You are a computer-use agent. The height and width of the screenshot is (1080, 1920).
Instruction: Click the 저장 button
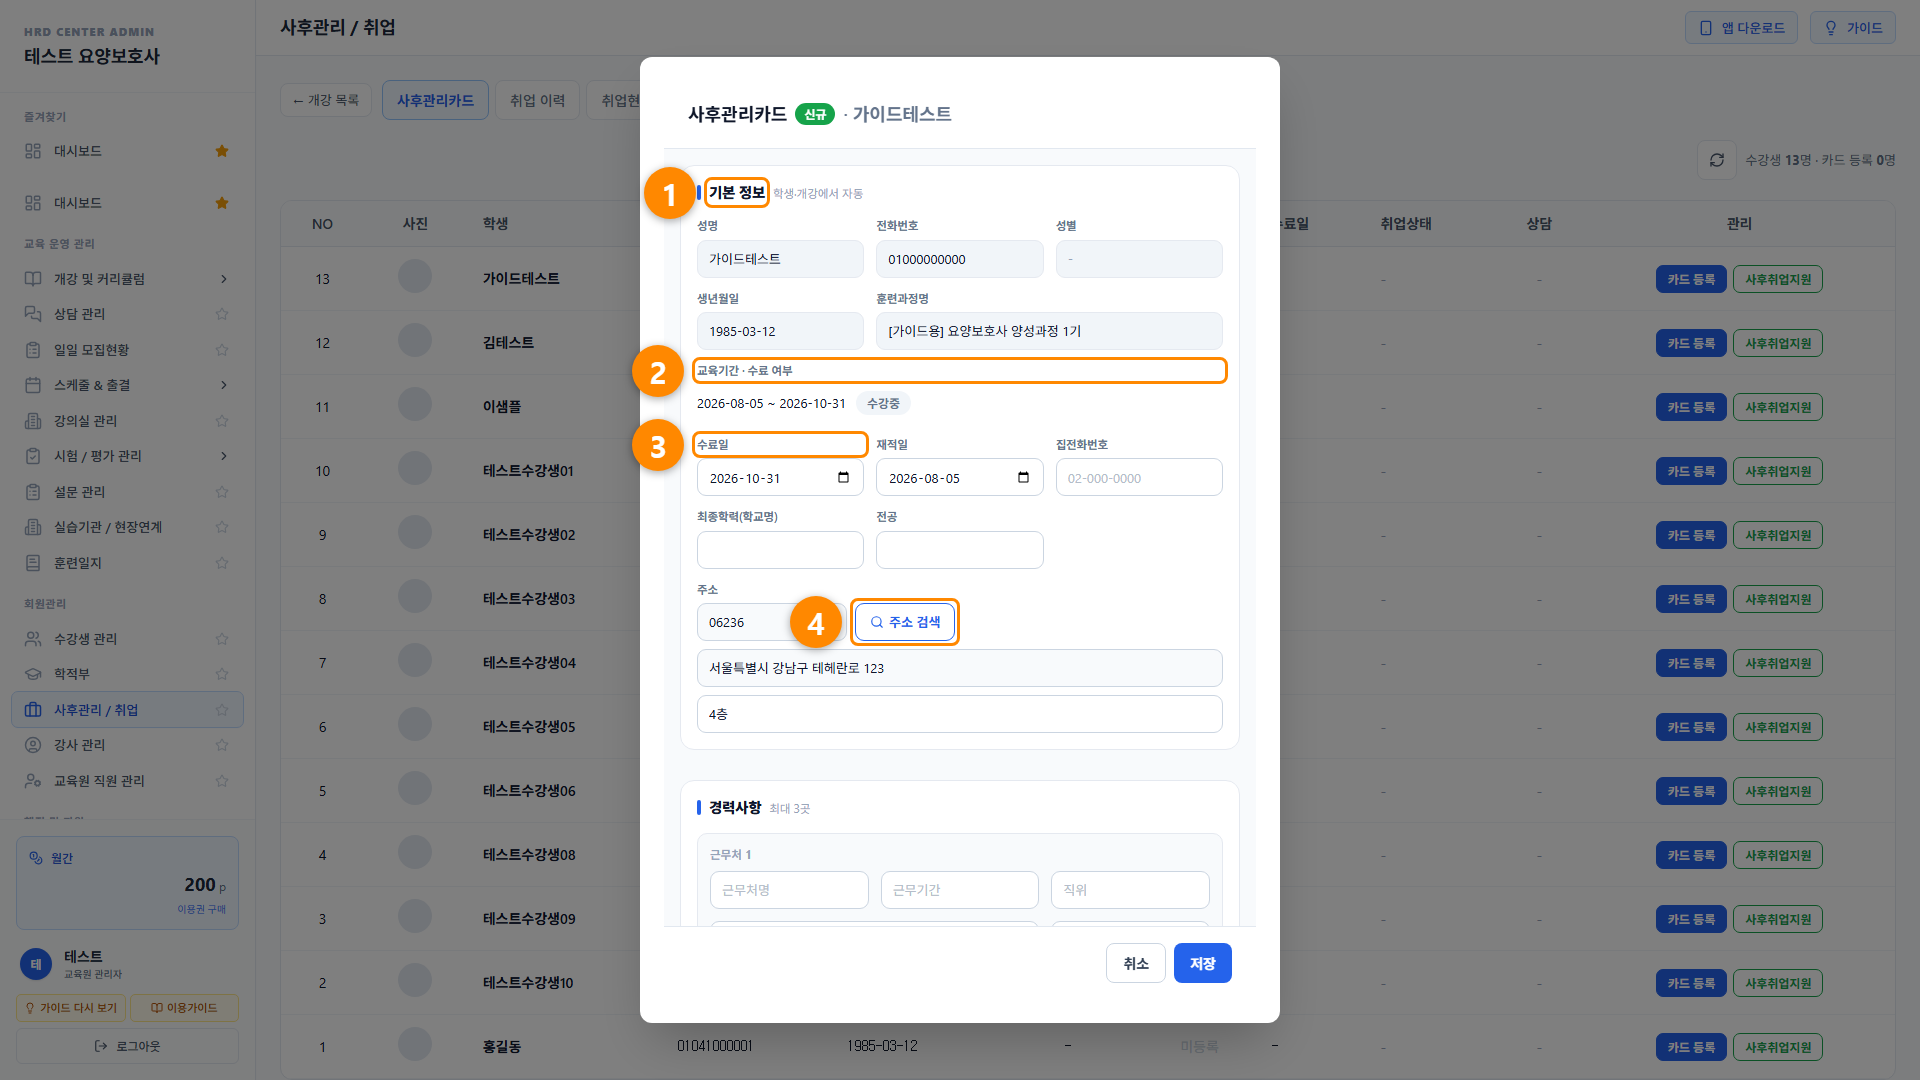(1202, 963)
